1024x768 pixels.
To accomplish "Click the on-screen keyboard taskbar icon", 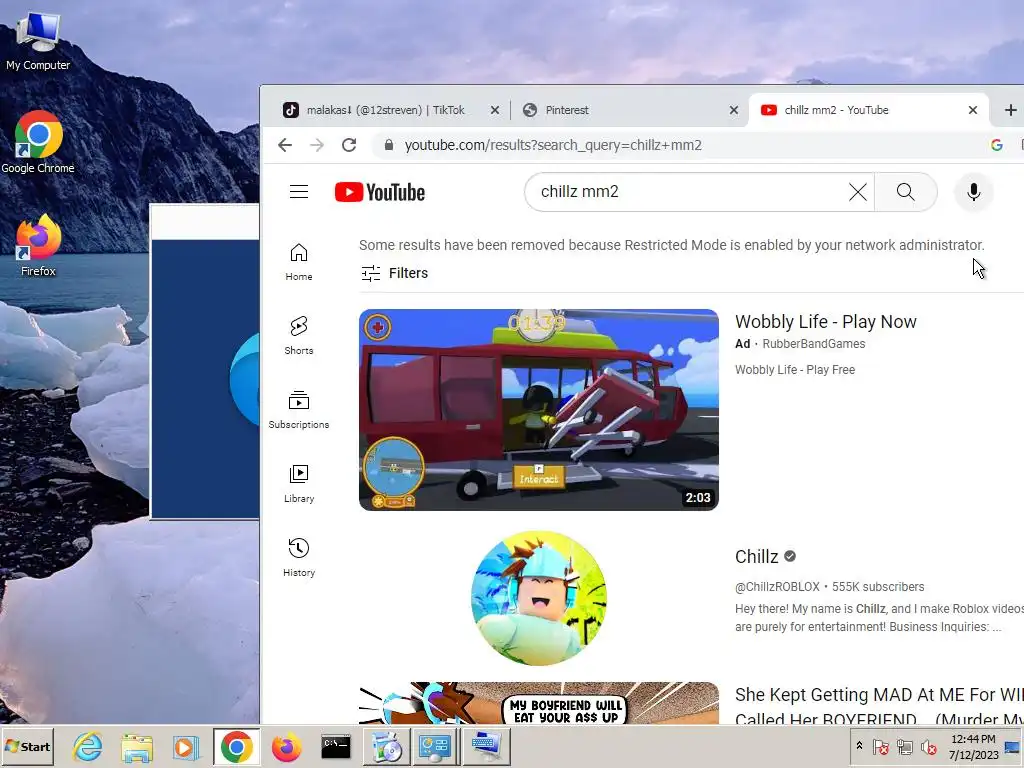I will pos(486,747).
